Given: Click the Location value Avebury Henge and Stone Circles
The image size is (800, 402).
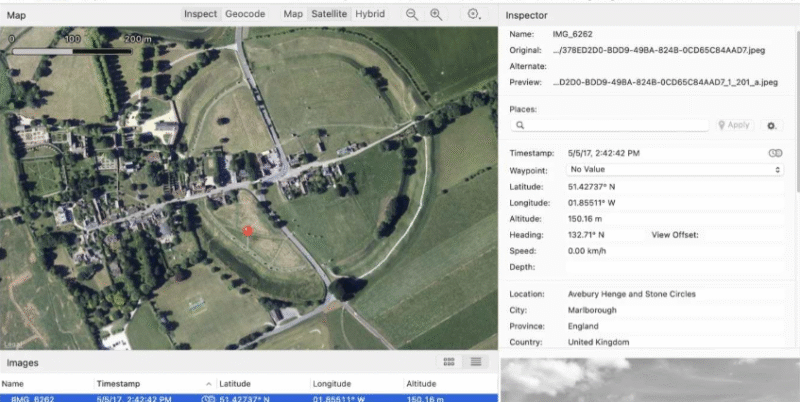Looking at the screenshot, I should point(632,294).
